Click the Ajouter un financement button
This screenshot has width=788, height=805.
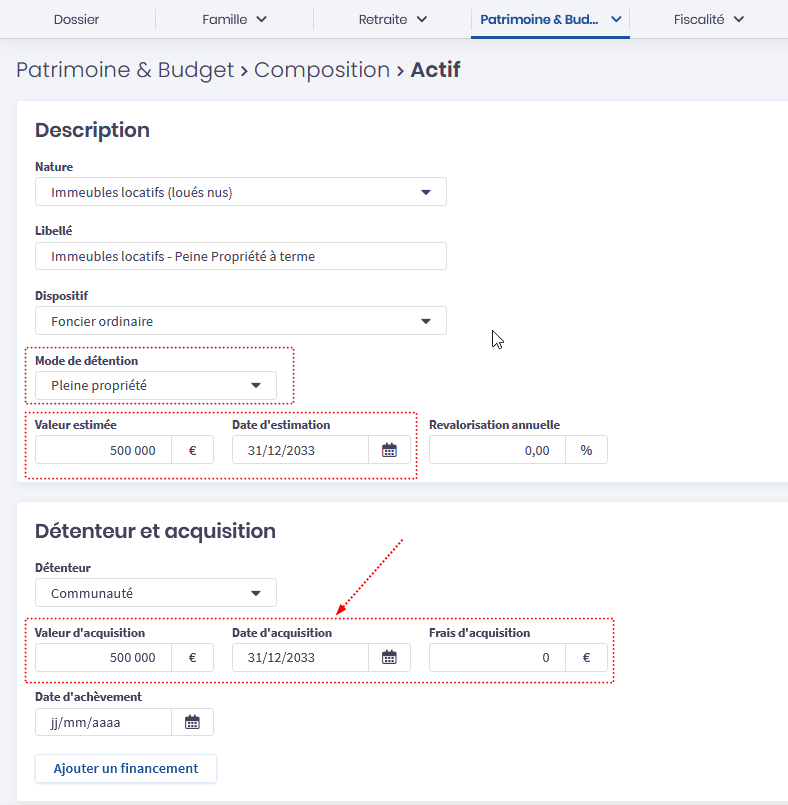(x=126, y=768)
